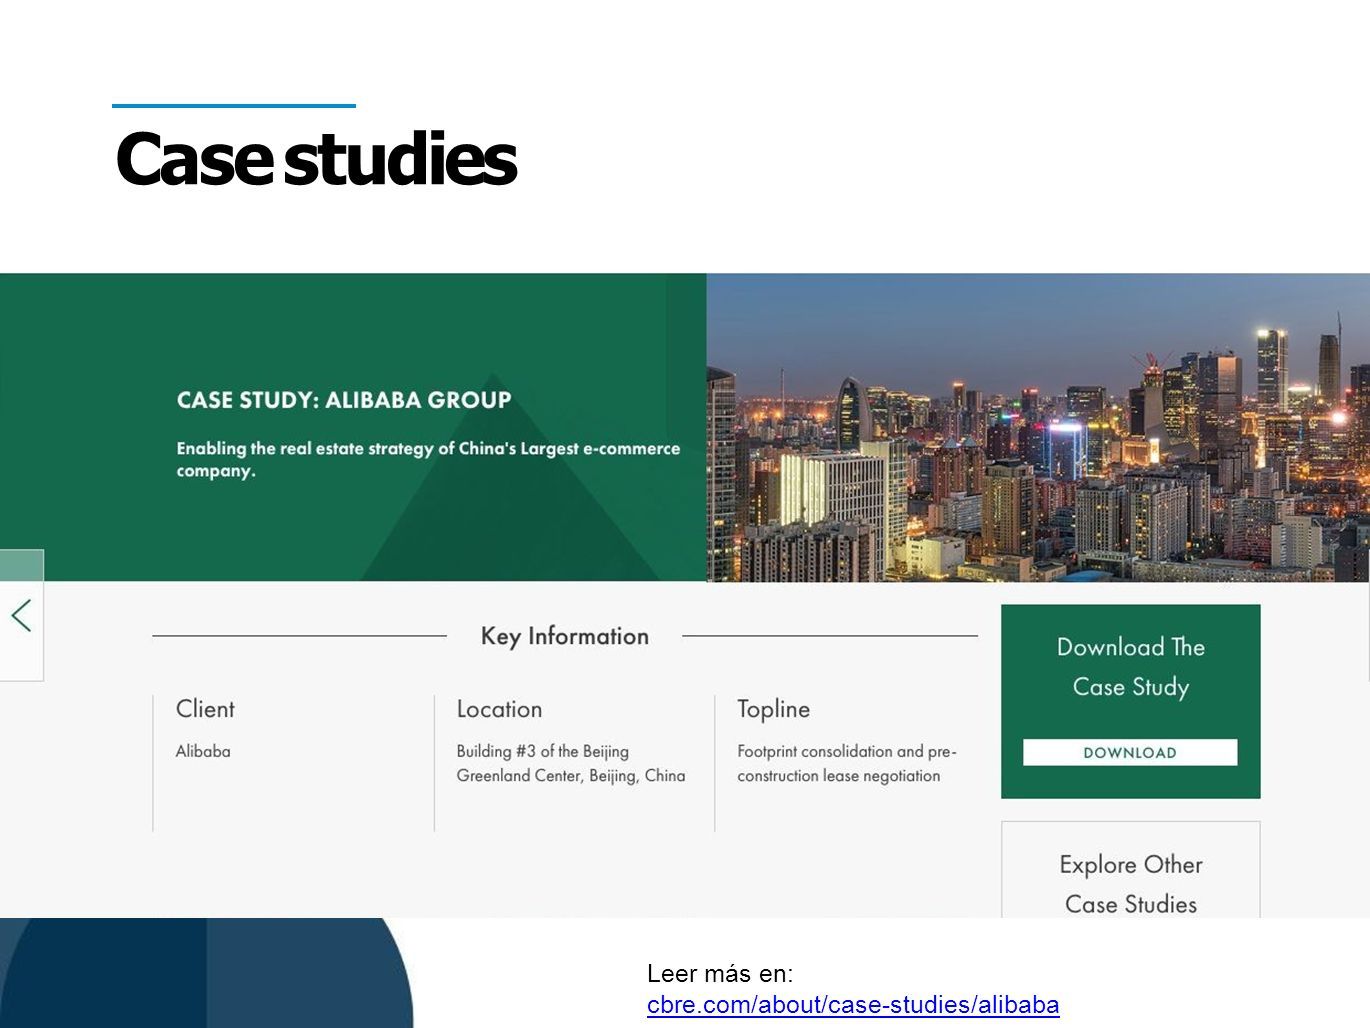Select the Beijing Greenland Center location text
Screen dimensions: 1370x1028
point(571,763)
